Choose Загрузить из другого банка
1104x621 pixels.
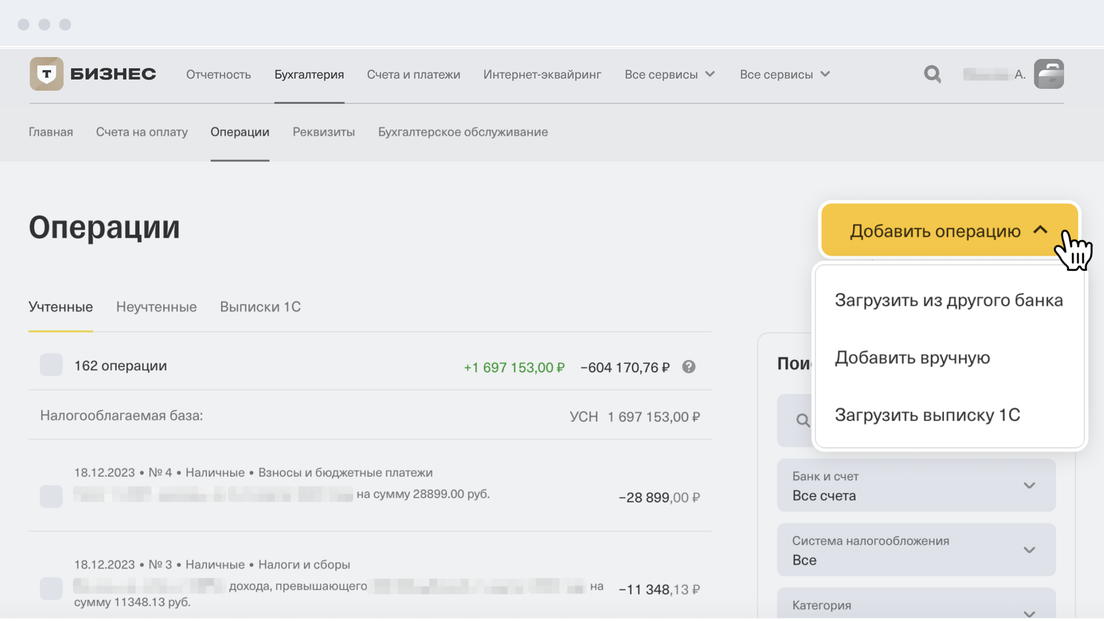948,300
